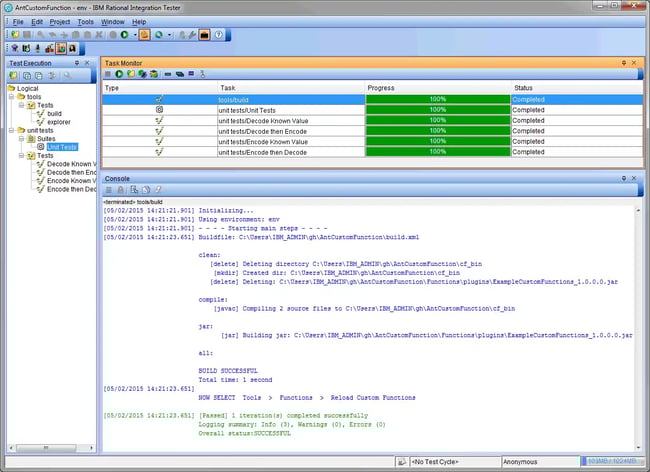Pin the Task Monitor panel
The height and width of the screenshot is (472, 650).
pos(625,62)
